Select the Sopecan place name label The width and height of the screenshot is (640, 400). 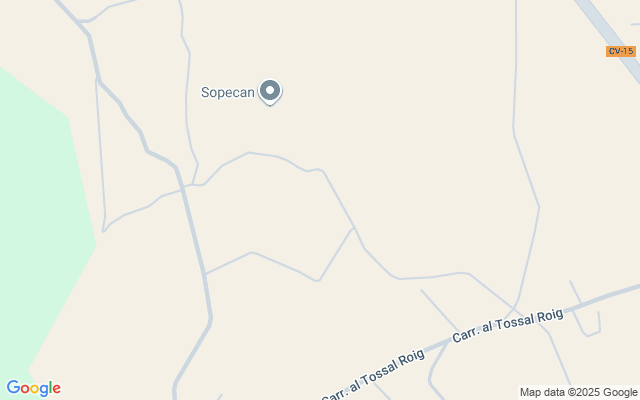tap(228, 92)
